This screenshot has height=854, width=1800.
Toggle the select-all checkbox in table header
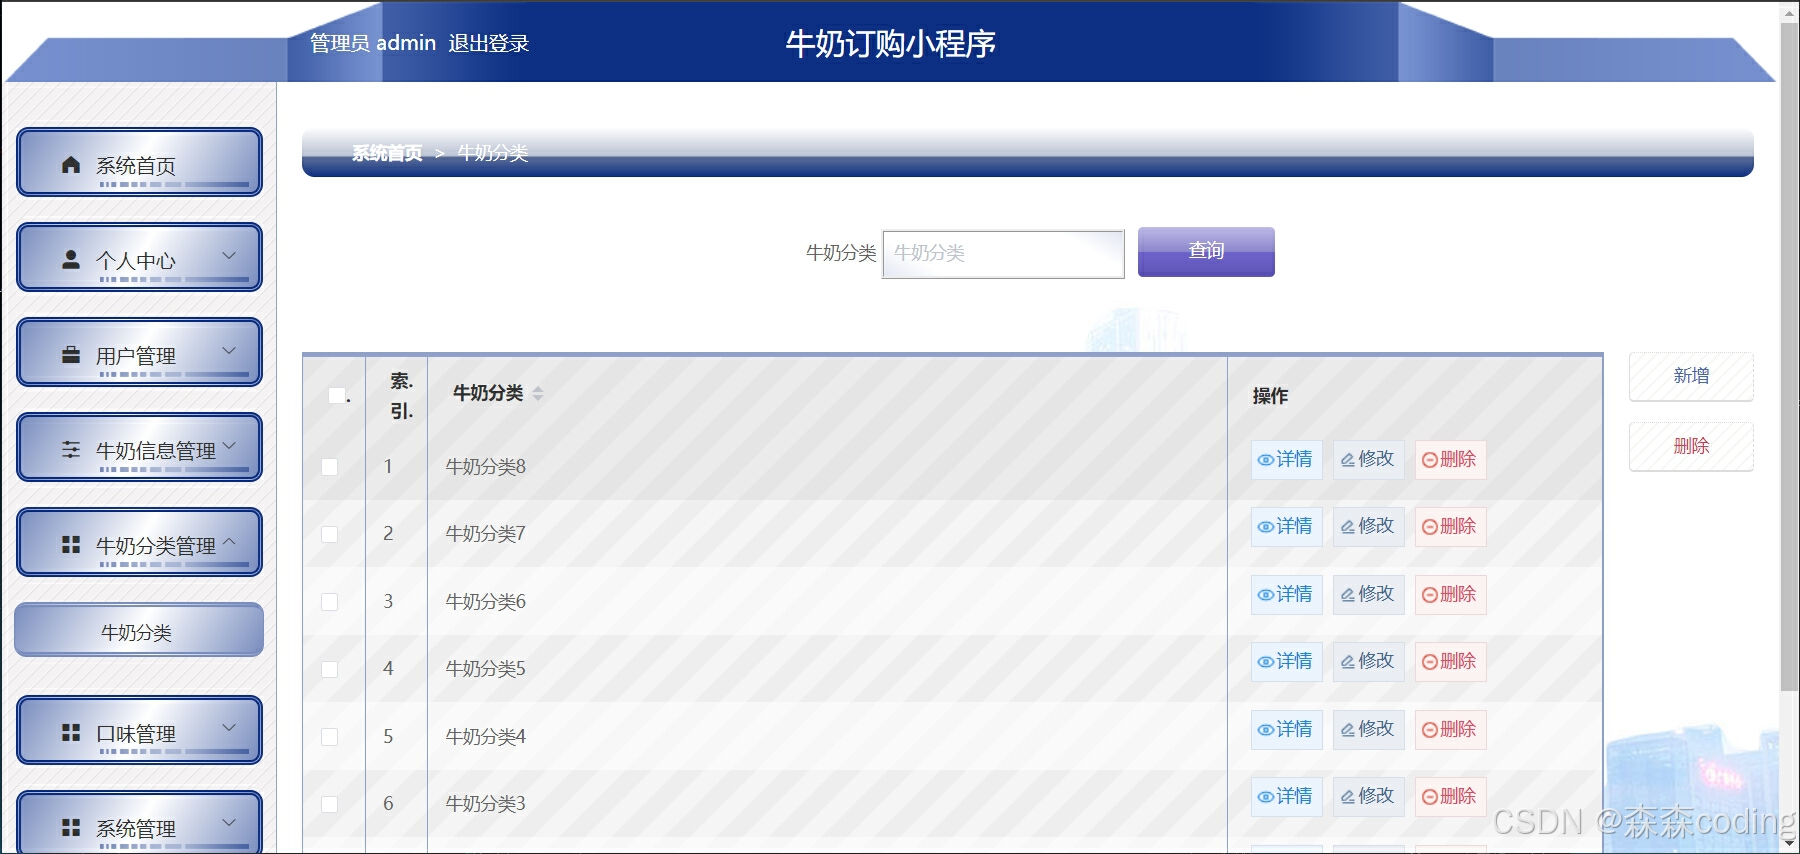point(337,395)
